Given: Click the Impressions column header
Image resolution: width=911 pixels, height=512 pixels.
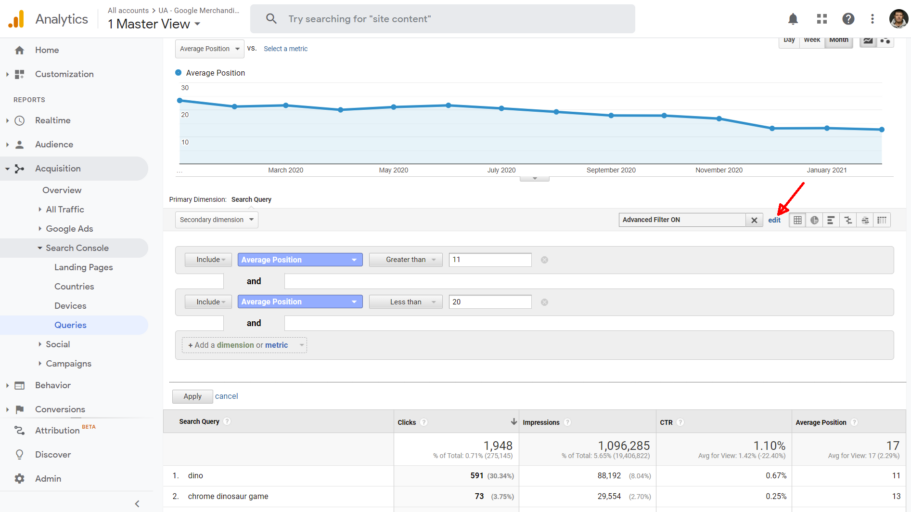Looking at the screenshot, I should point(541,423).
